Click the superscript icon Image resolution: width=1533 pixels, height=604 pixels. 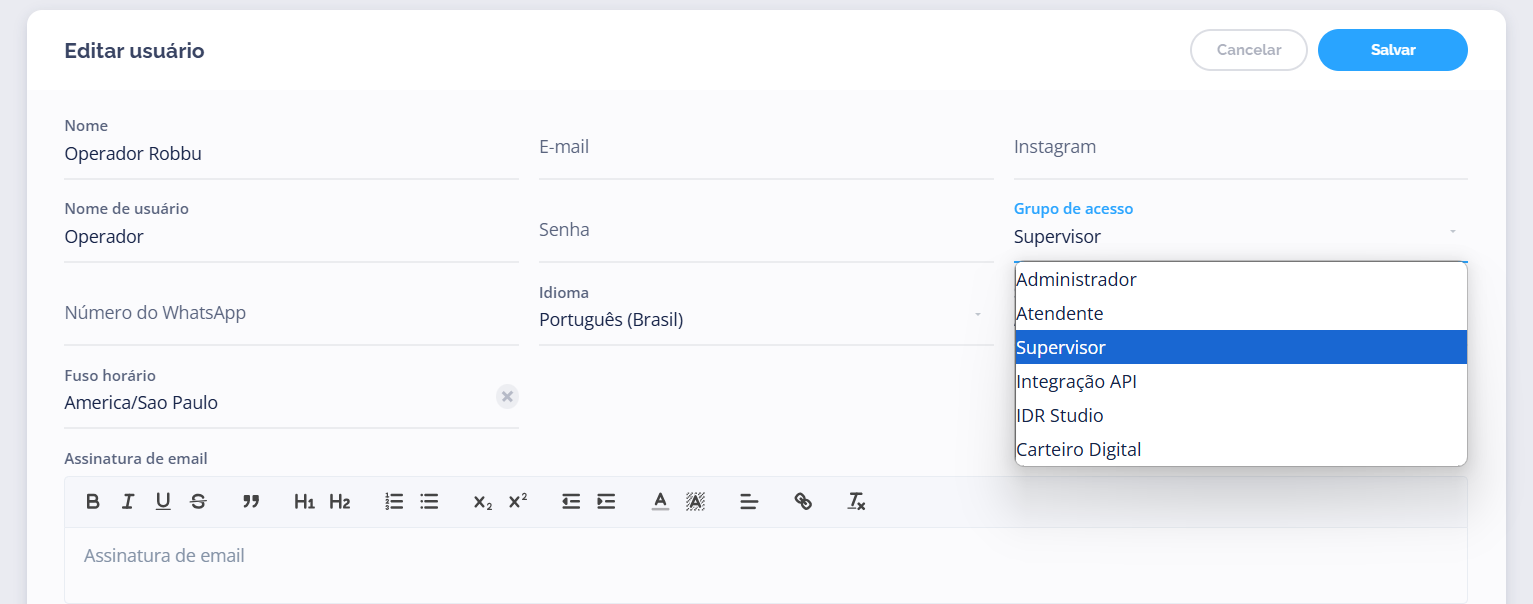[518, 502]
